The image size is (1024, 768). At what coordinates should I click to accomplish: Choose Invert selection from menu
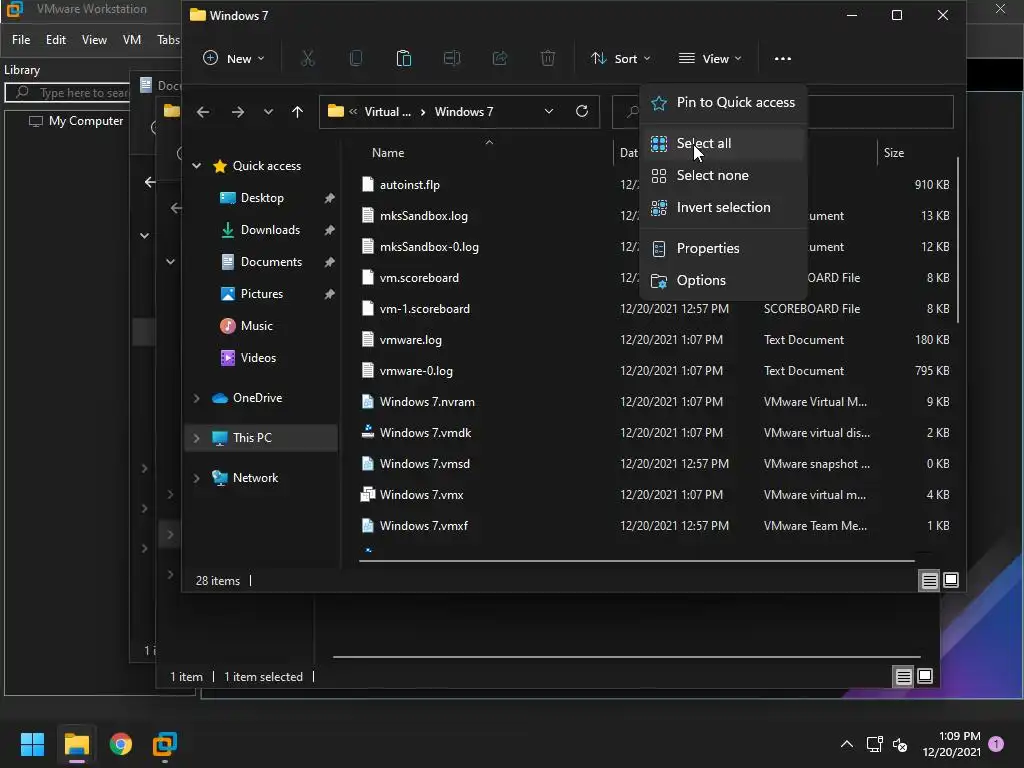723,208
